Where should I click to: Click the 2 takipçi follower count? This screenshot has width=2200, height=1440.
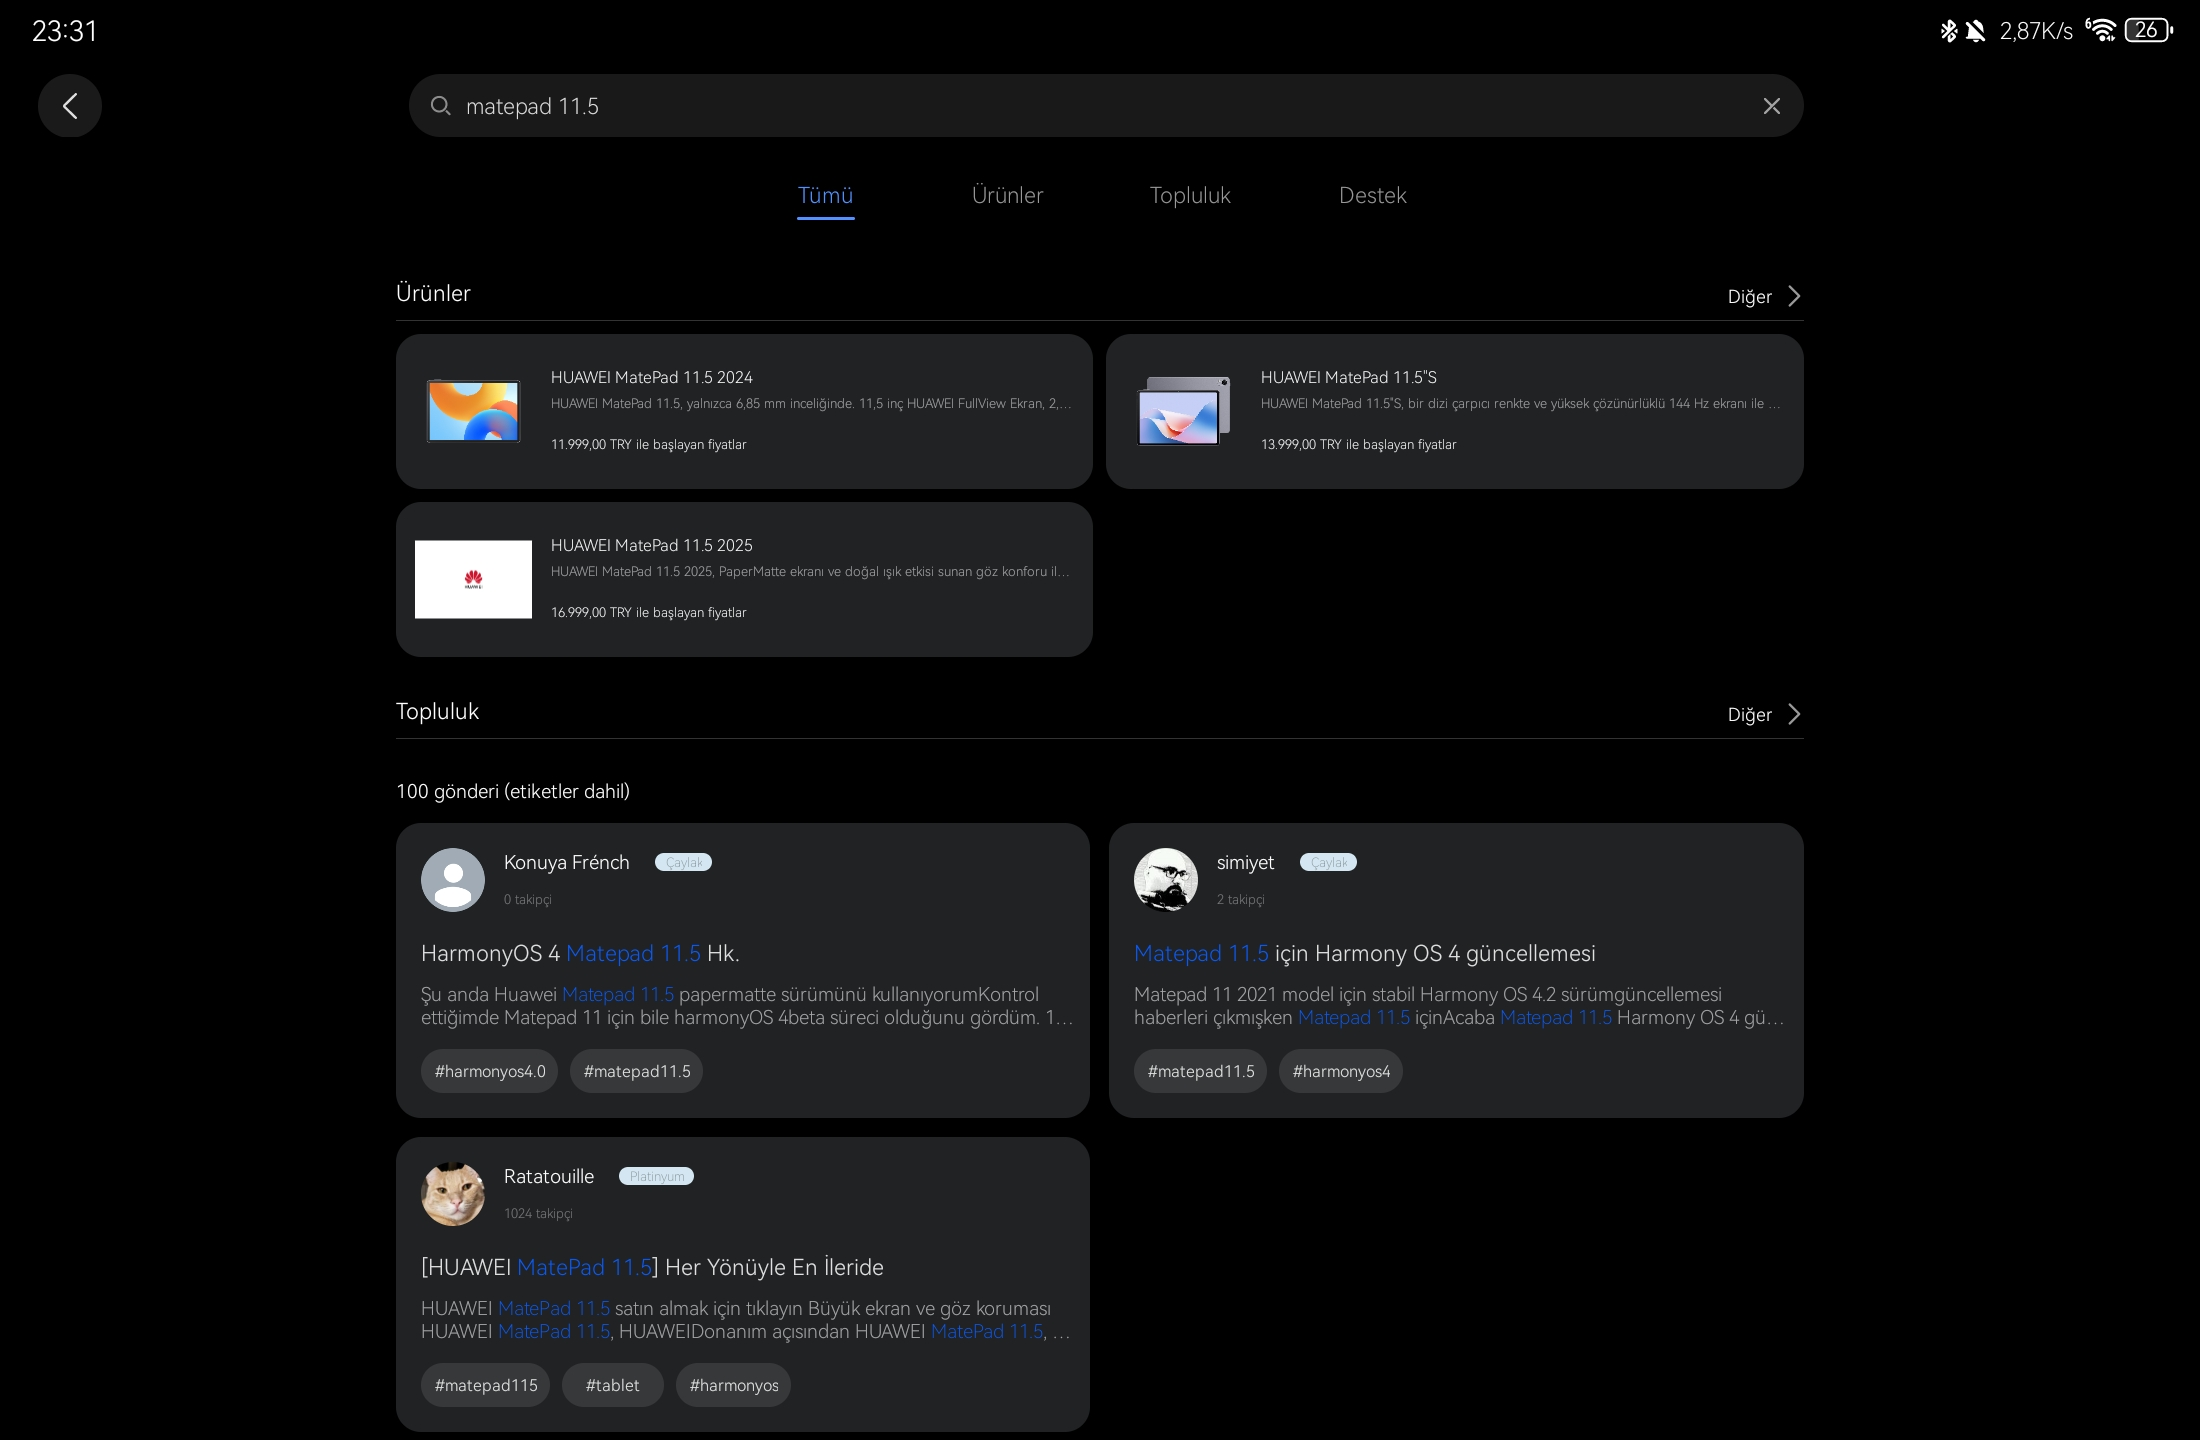coord(1240,899)
